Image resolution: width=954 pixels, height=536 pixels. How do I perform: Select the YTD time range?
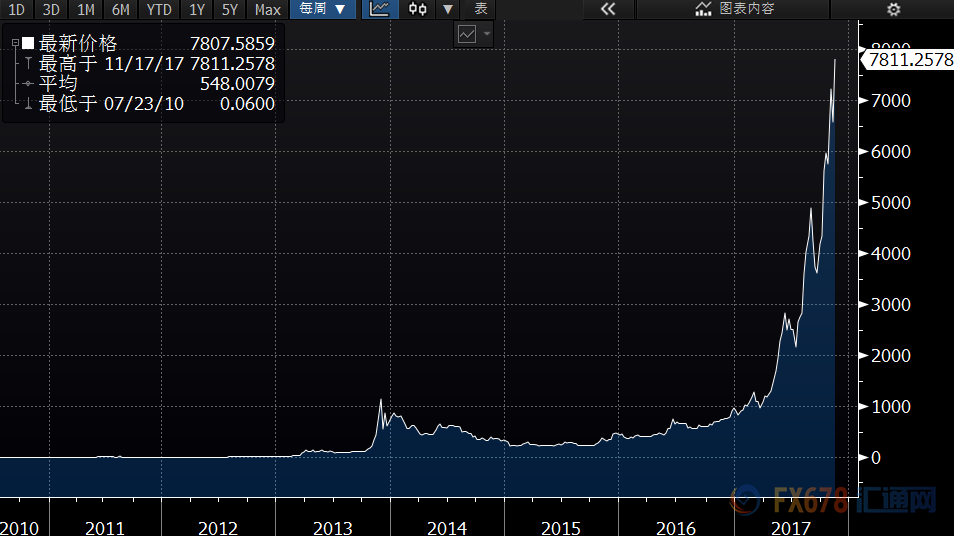[158, 9]
